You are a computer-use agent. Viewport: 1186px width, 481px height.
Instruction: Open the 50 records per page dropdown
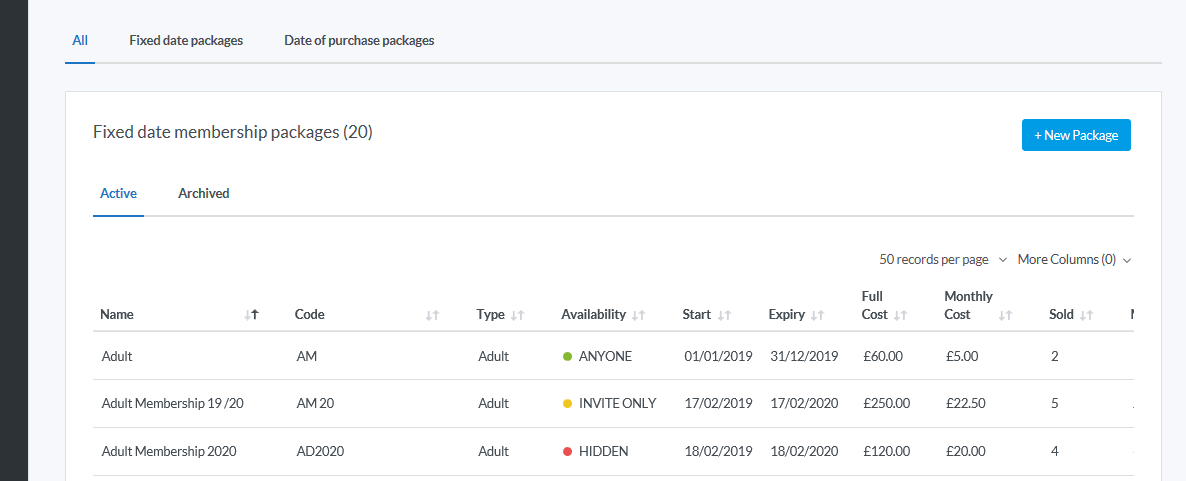click(x=942, y=260)
